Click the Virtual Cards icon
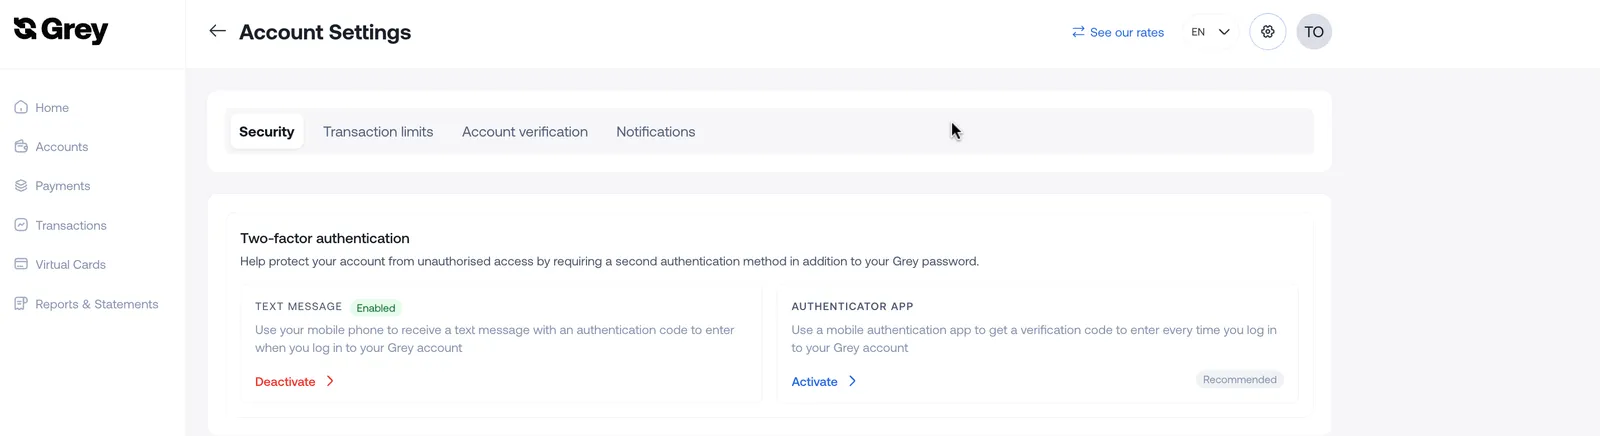The width and height of the screenshot is (1600, 436). 21,264
